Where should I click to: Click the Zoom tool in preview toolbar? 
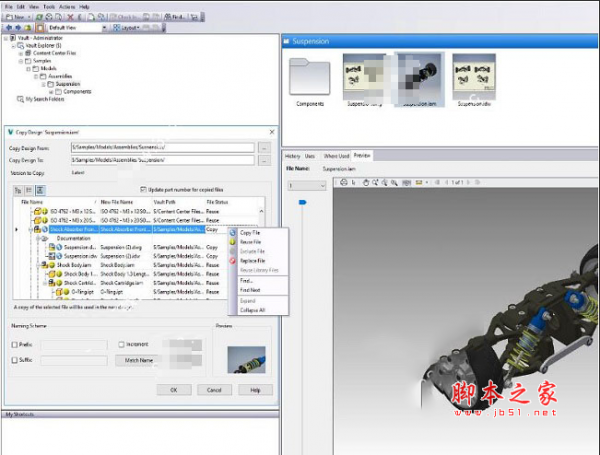coord(375,183)
